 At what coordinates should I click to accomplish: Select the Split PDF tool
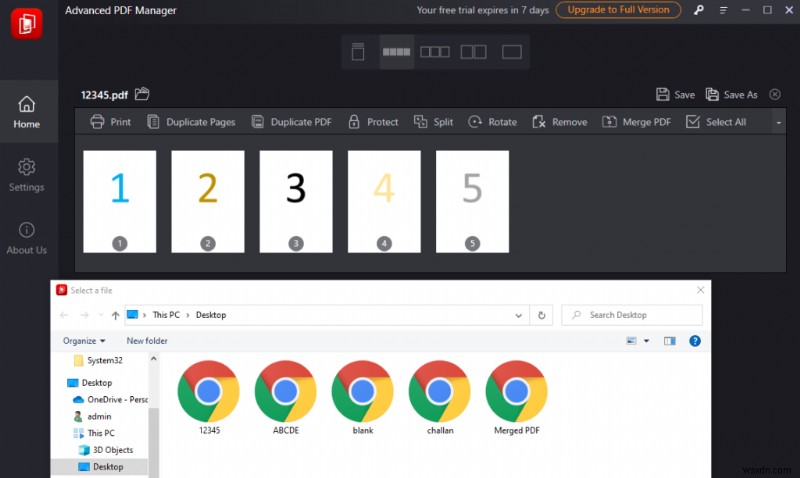click(433, 122)
